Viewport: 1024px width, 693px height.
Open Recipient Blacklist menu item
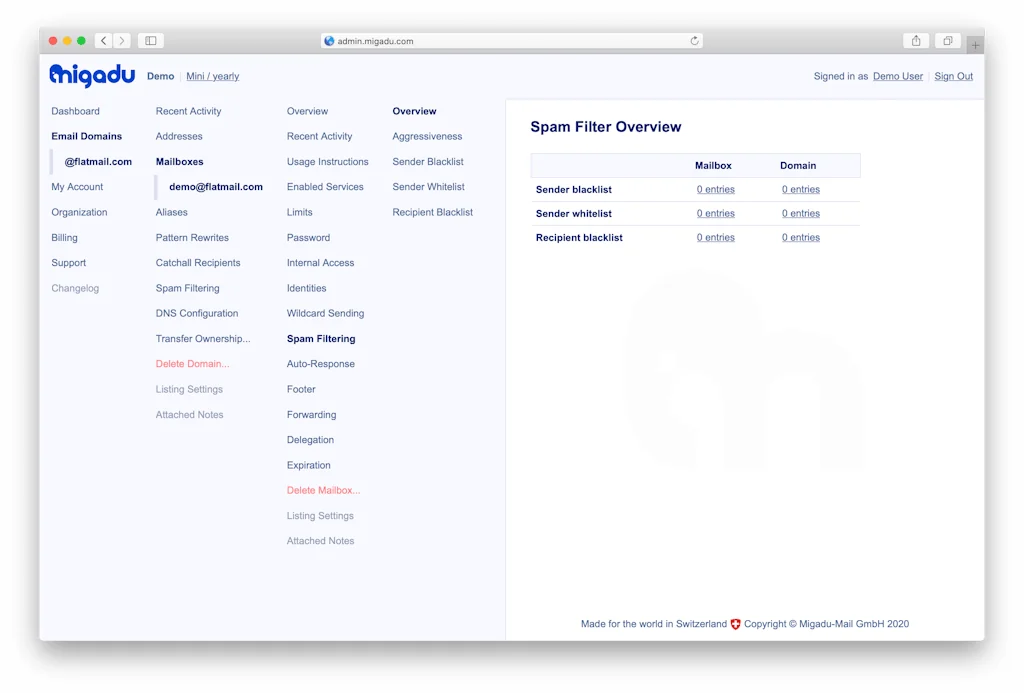click(432, 212)
